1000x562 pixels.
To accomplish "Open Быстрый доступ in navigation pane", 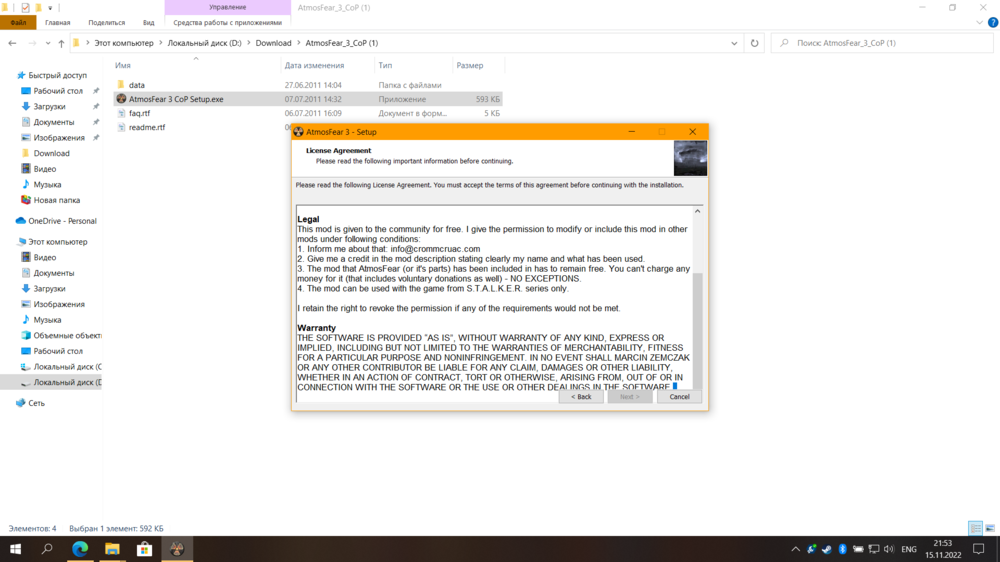I will [57, 75].
